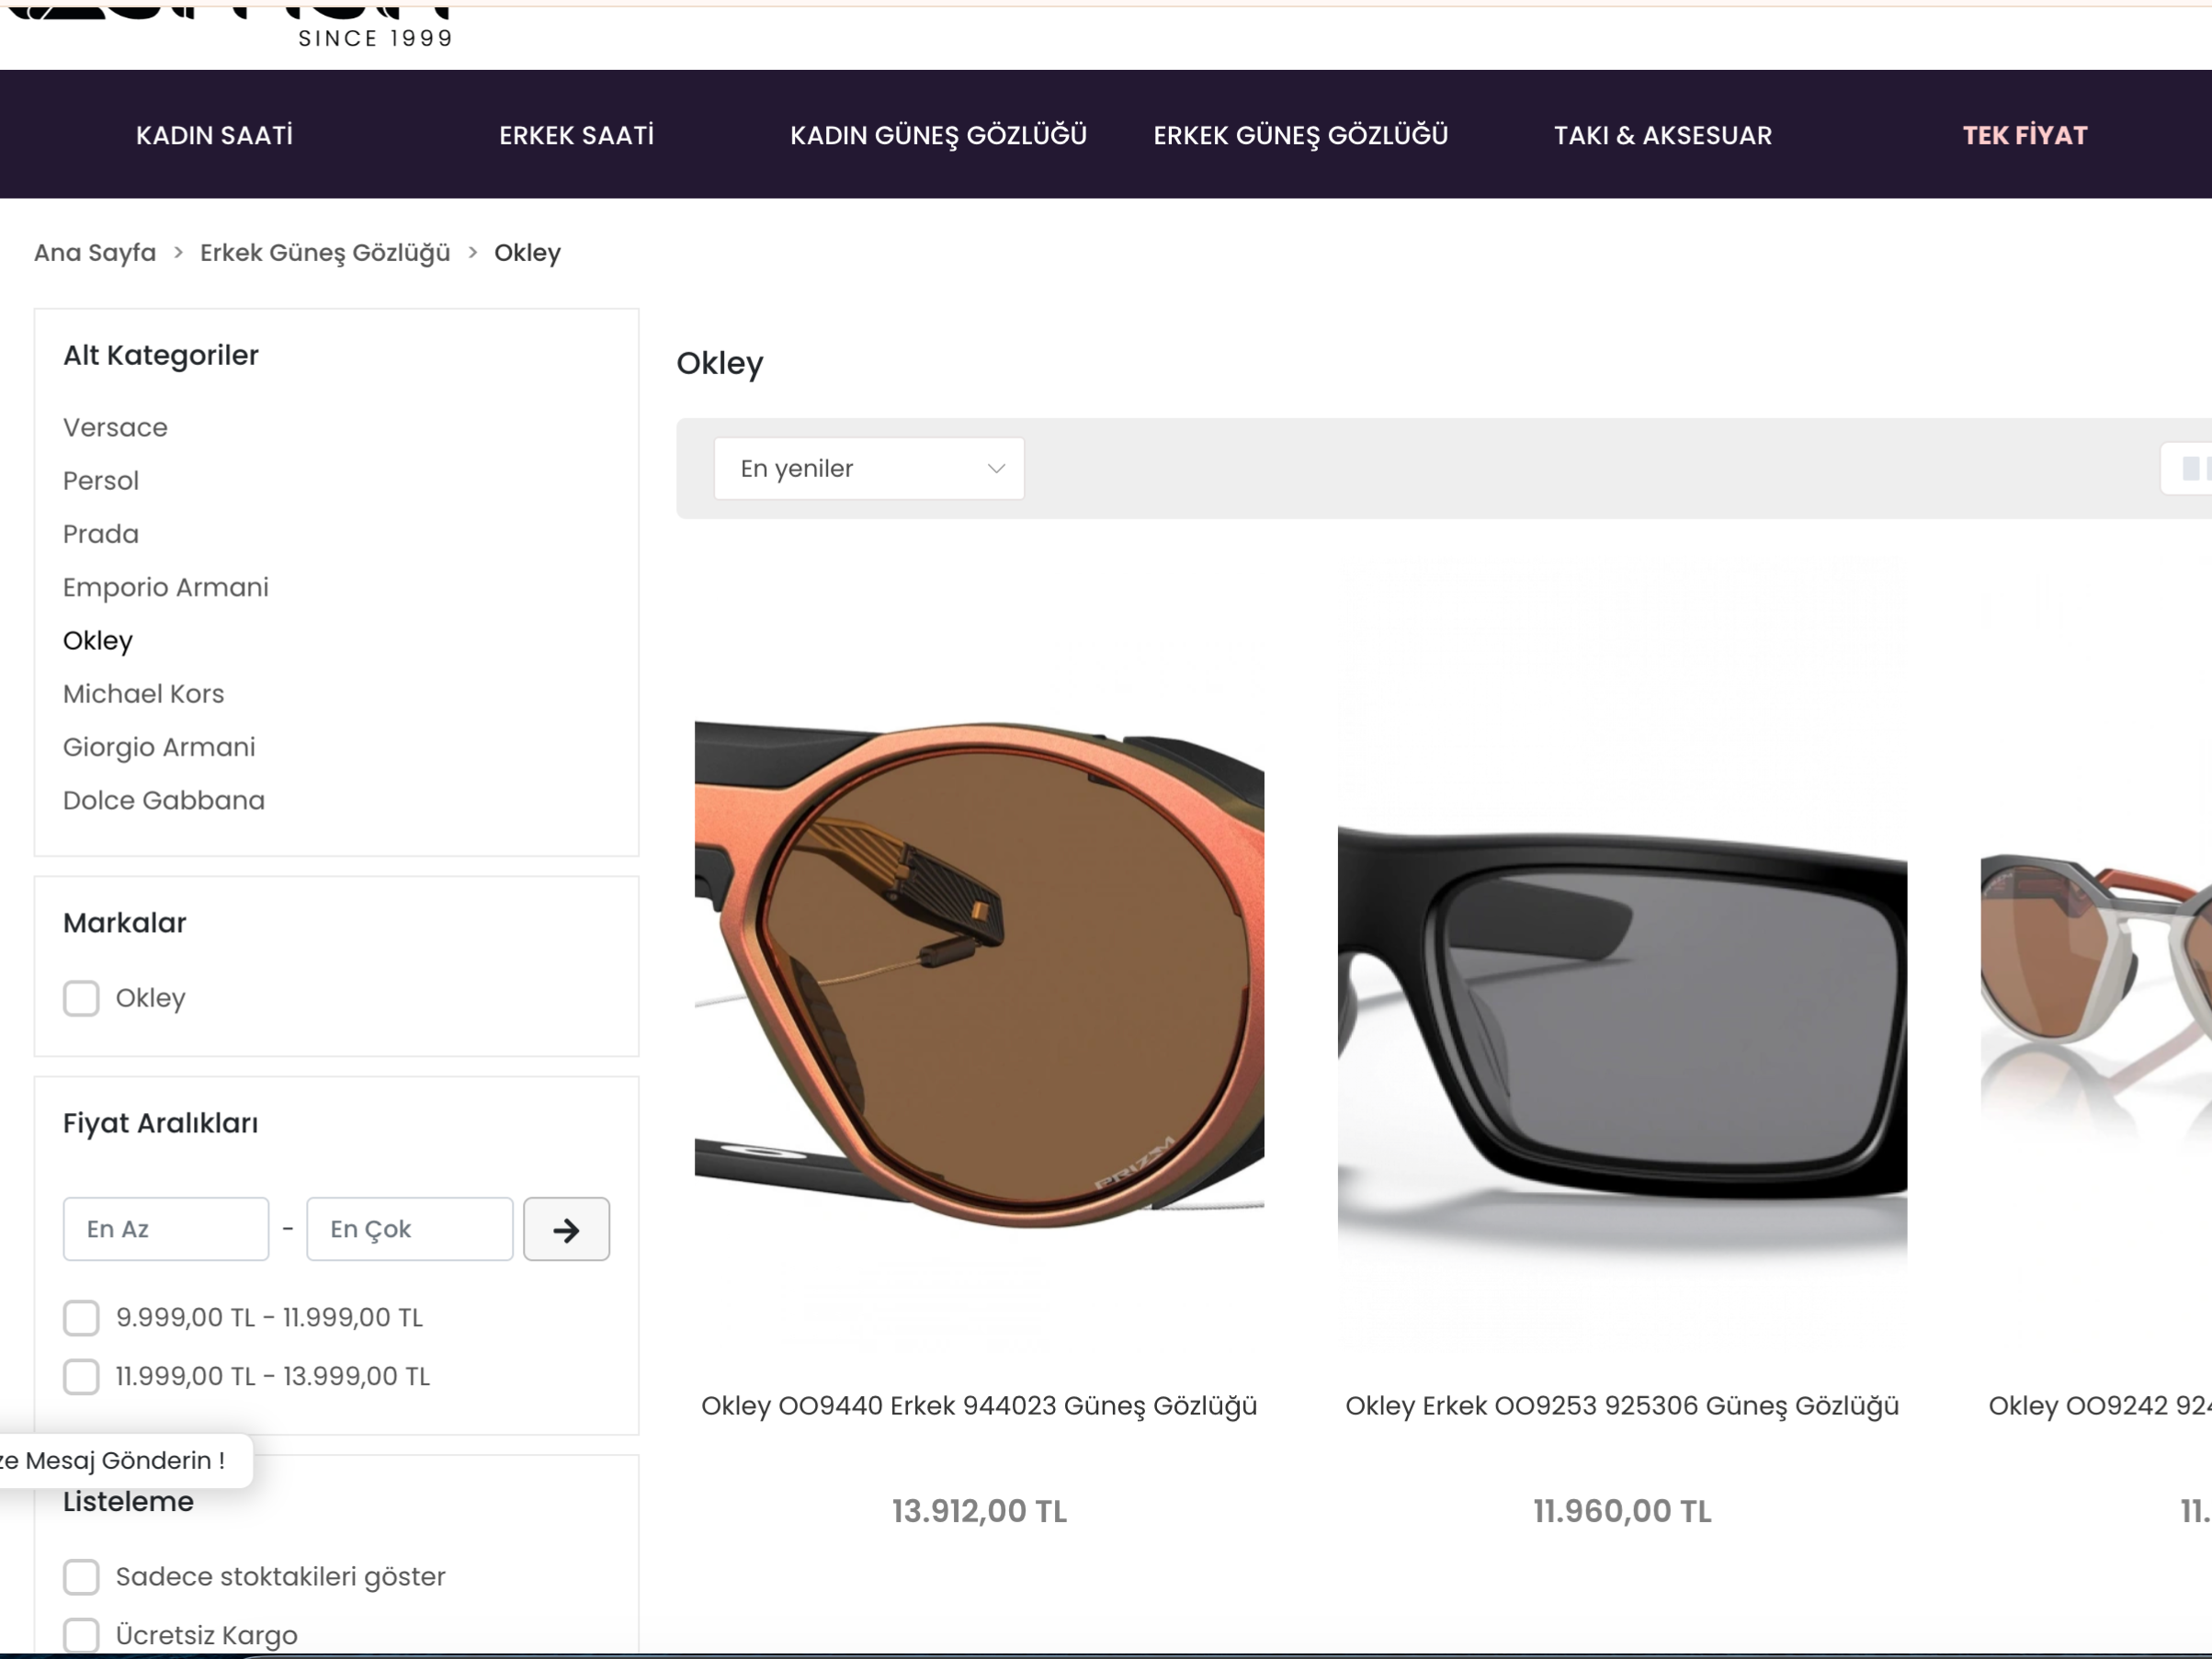Select Dolce Gabbana subcategory
This screenshot has width=2212, height=1659.
[x=164, y=800]
